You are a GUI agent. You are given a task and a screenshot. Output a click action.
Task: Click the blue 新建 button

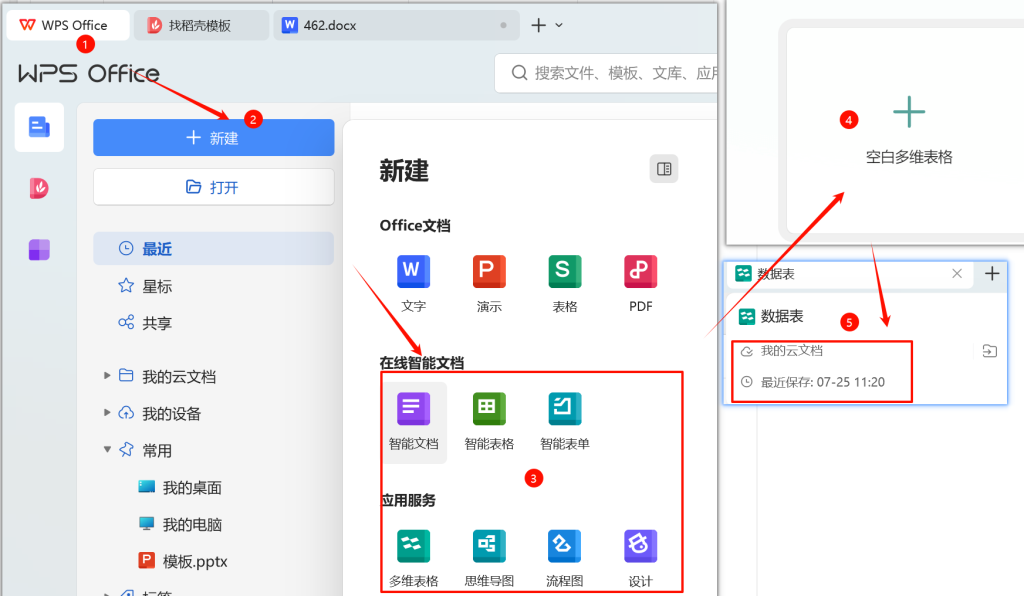click(x=214, y=138)
